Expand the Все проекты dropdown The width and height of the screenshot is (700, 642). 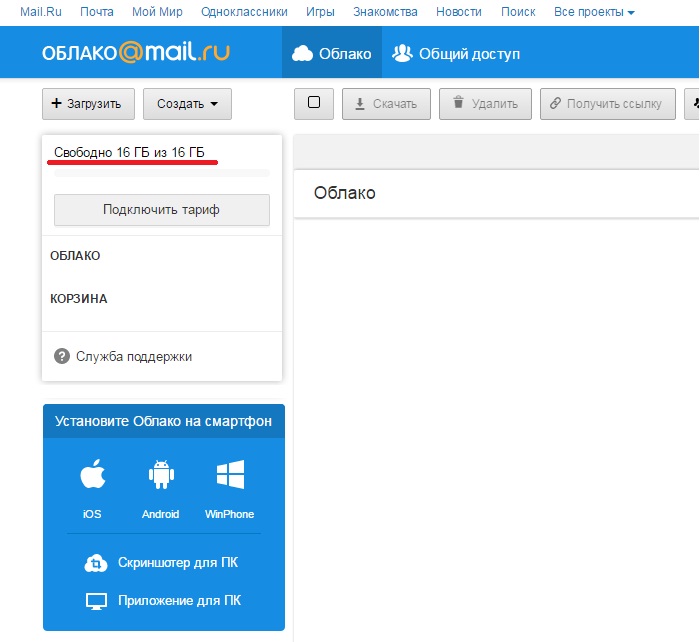click(x=594, y=12)
